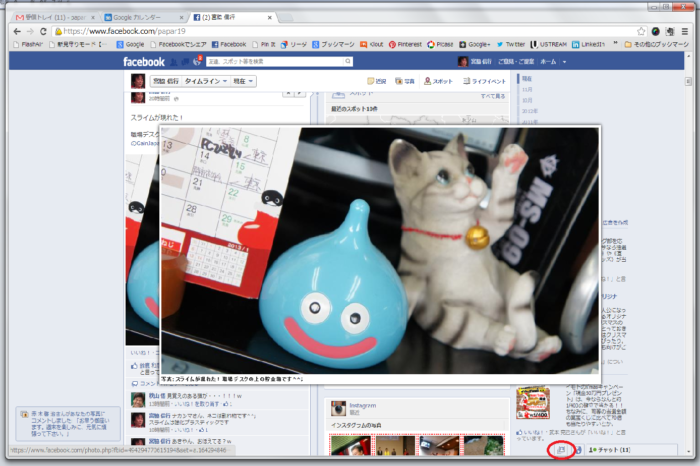
Task: Go back with the browser Back arrow
Action: [17, 31]
